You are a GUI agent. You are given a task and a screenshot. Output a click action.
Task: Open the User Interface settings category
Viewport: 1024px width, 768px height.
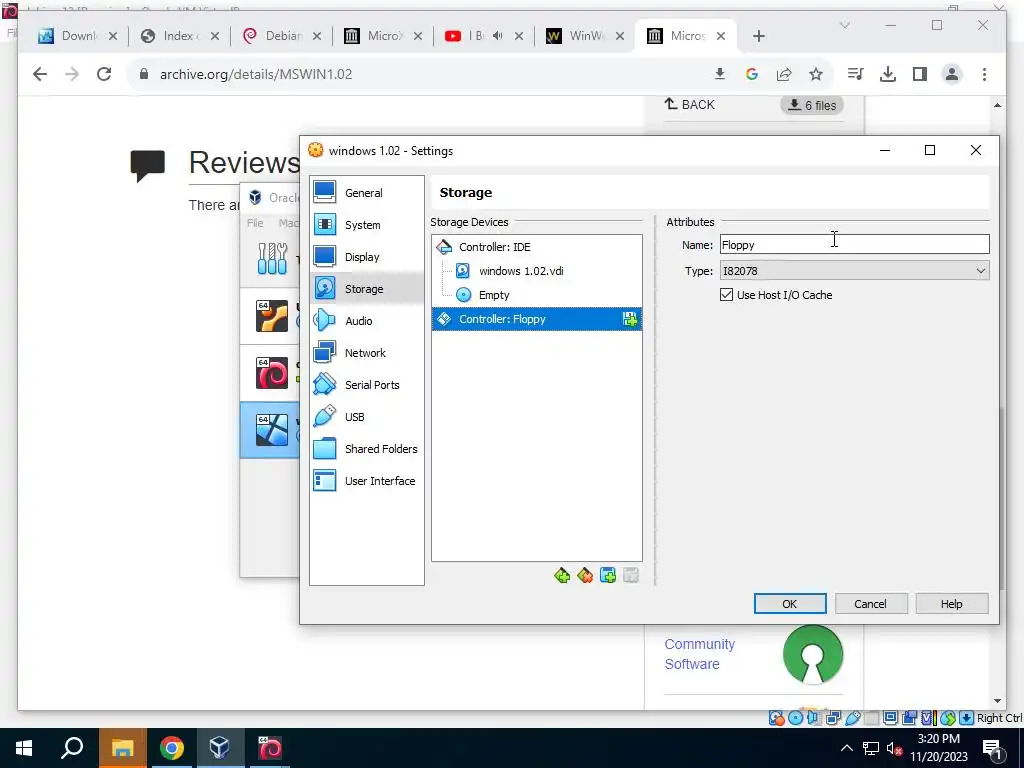(366, 481)
